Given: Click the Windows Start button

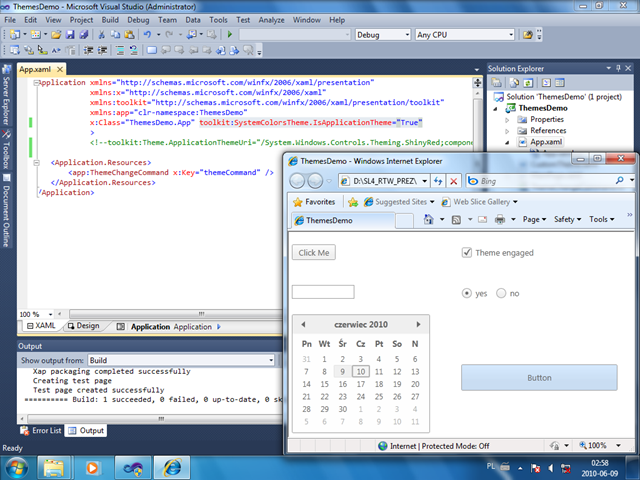Looking at the screenshot, I should pyautogui.click(x=16, y=467).
